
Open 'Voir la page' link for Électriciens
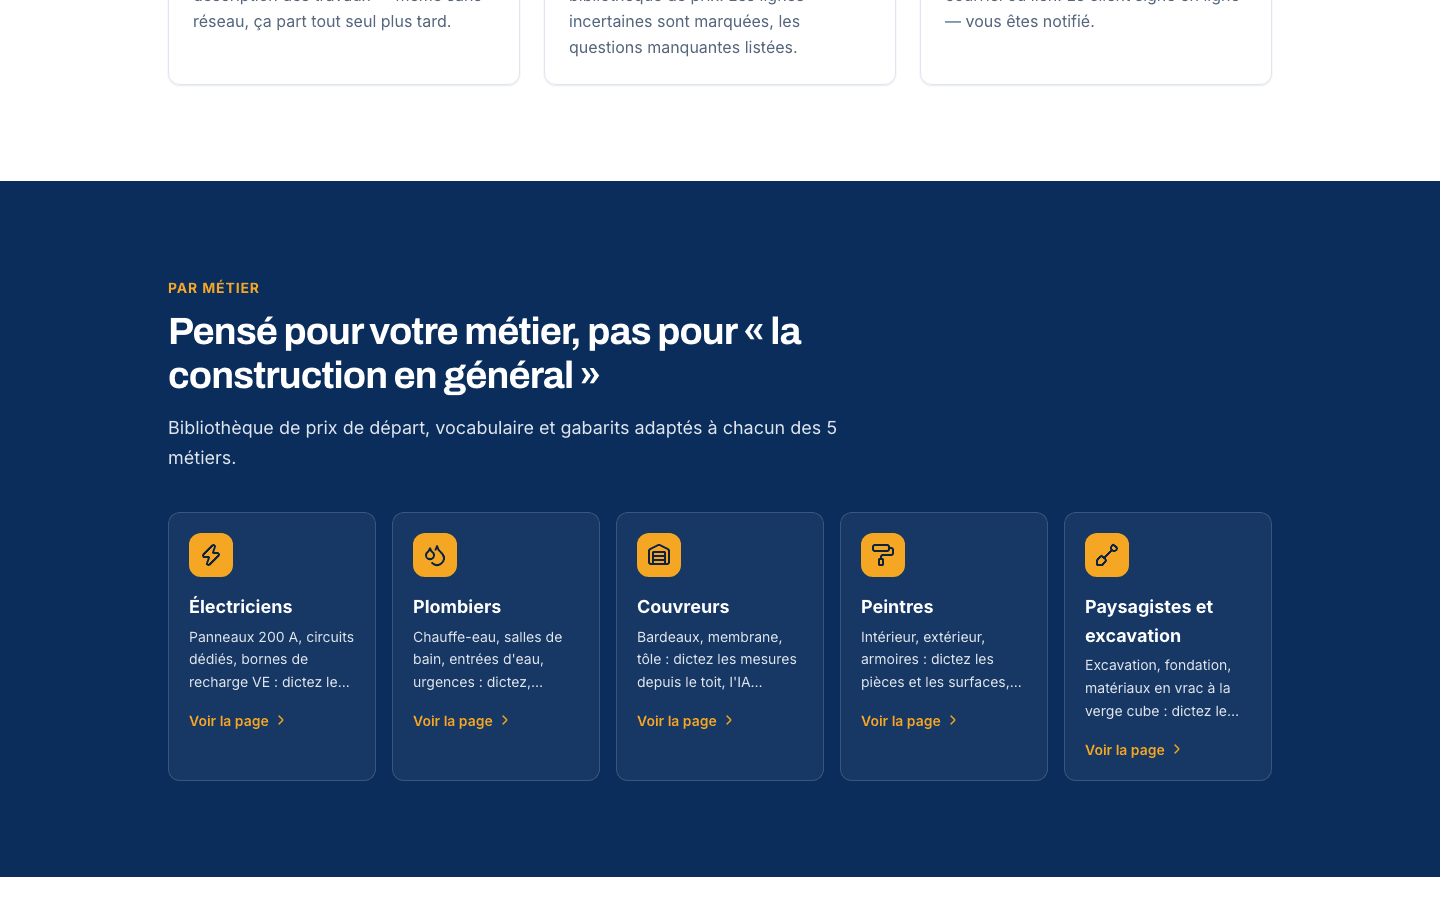tap(238, 721)
